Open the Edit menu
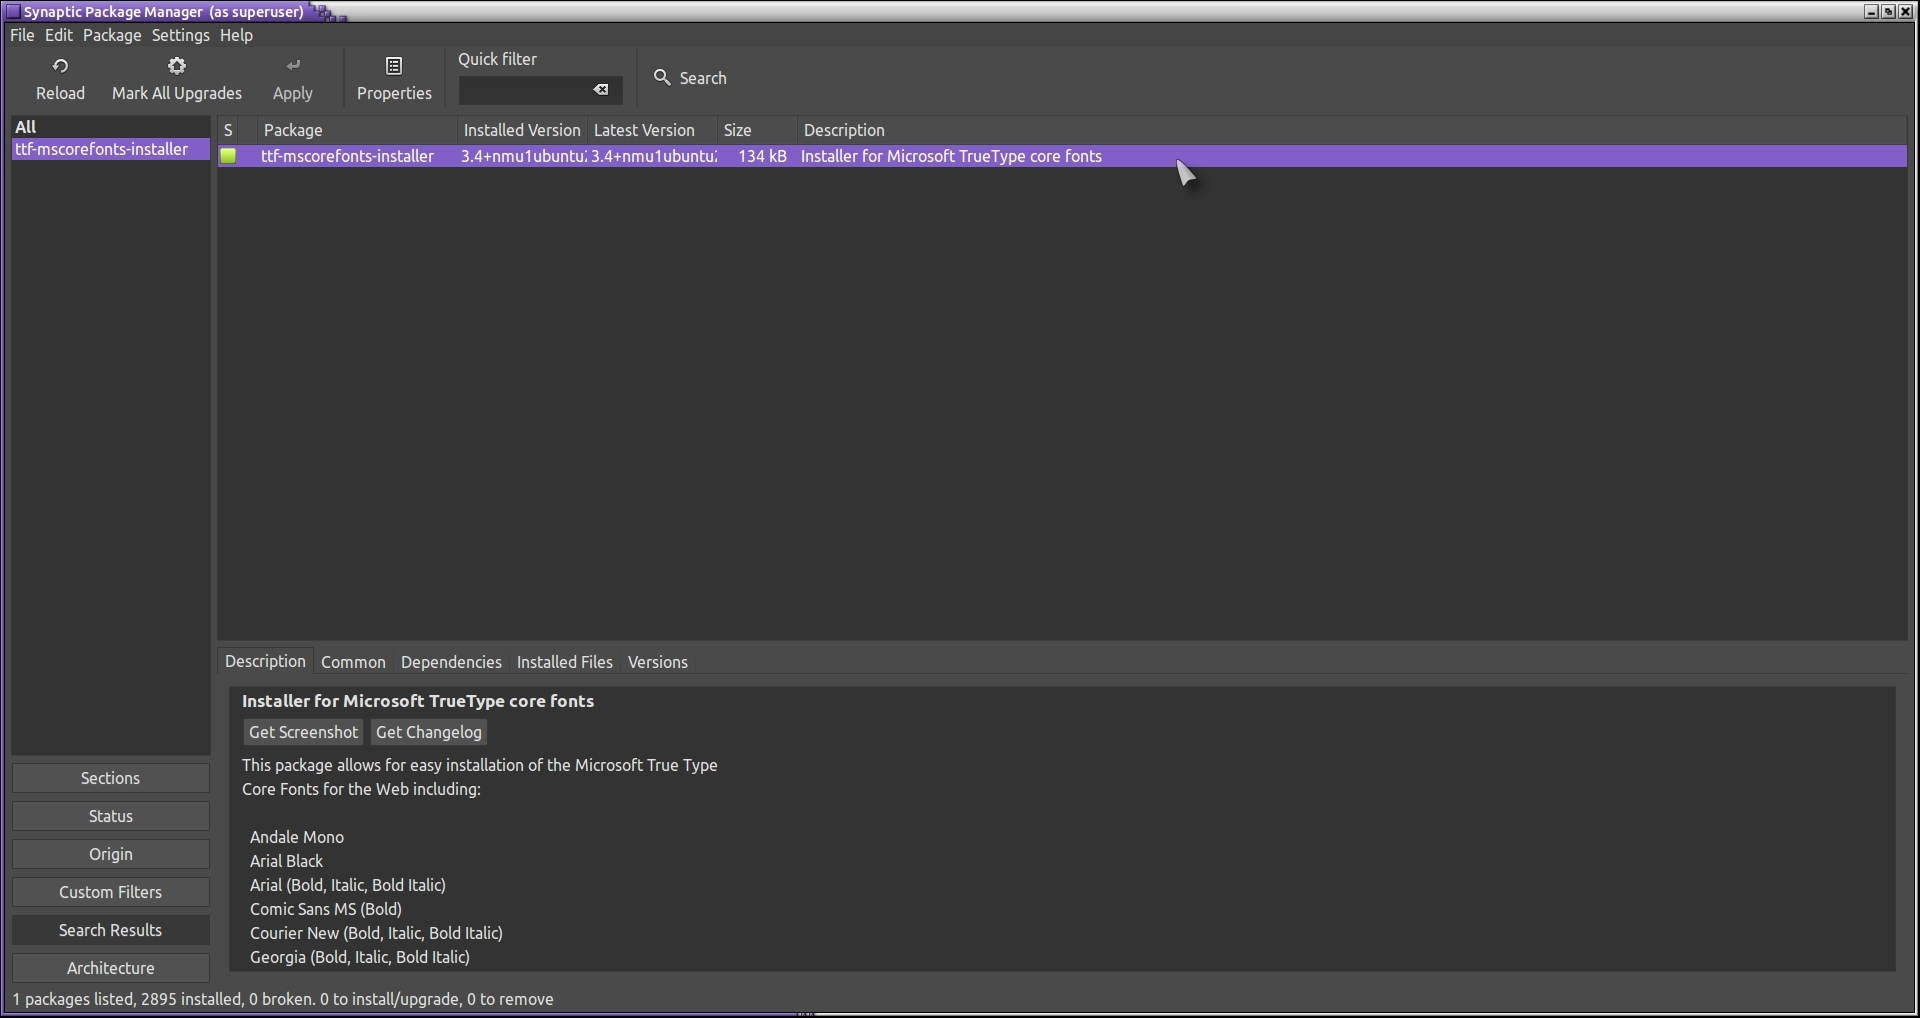Image resolution: width=1920 pixels, height=1018 pixels. [x=59, y=35]
